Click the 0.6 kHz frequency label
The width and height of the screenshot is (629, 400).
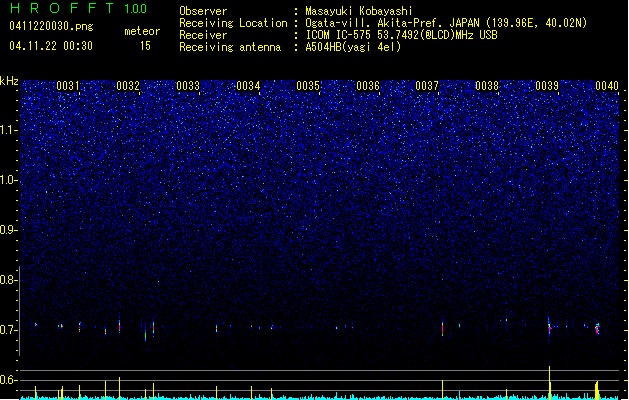point(8,380)
